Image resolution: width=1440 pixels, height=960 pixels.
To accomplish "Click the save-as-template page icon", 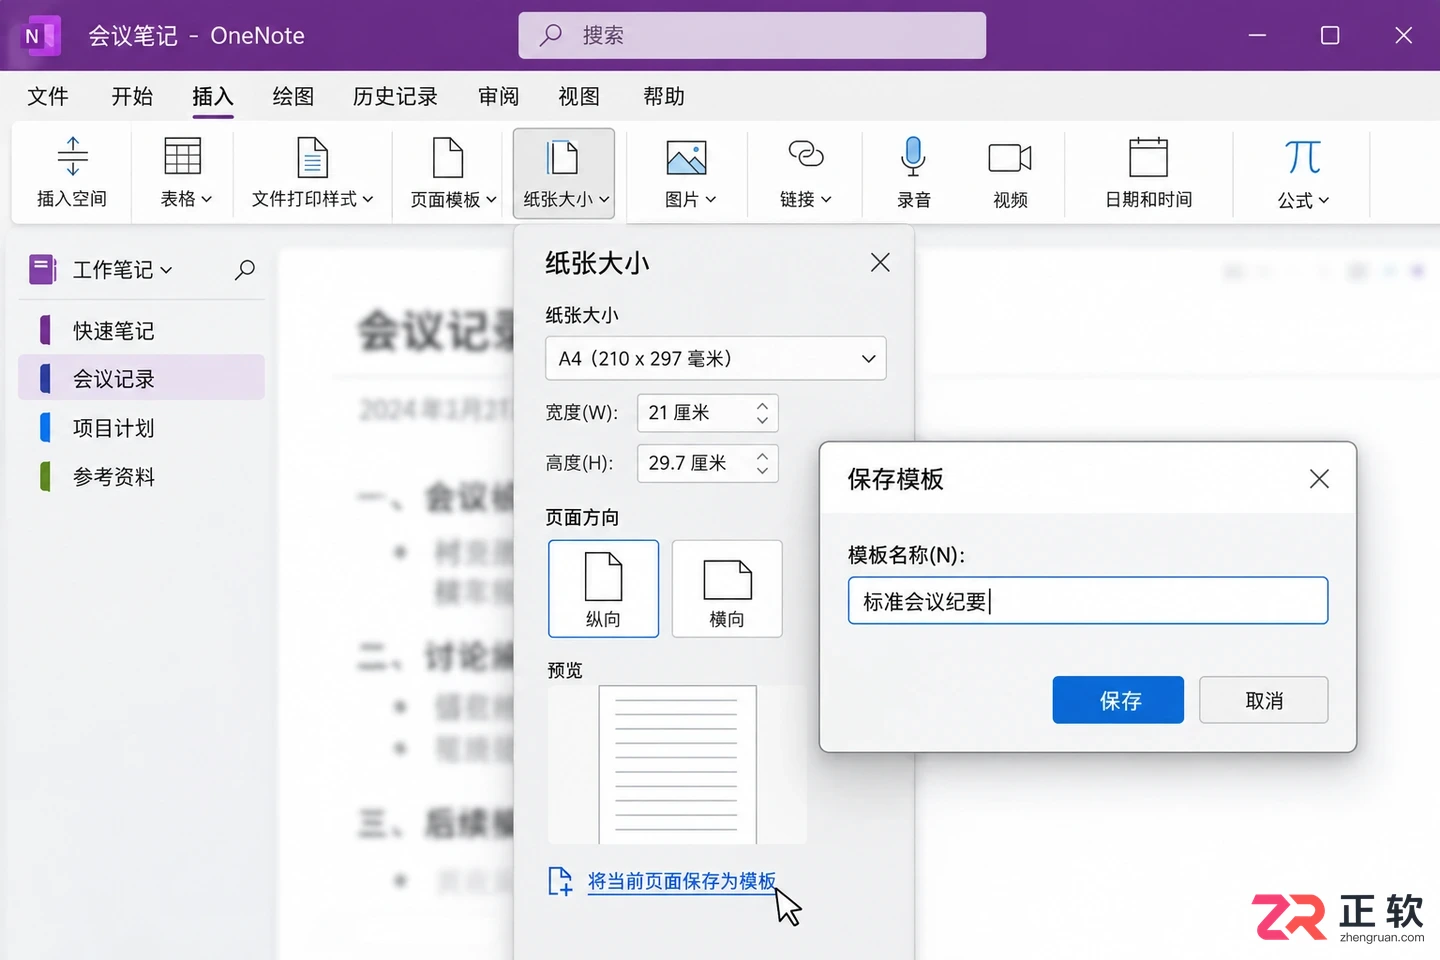I will point(560,881).
